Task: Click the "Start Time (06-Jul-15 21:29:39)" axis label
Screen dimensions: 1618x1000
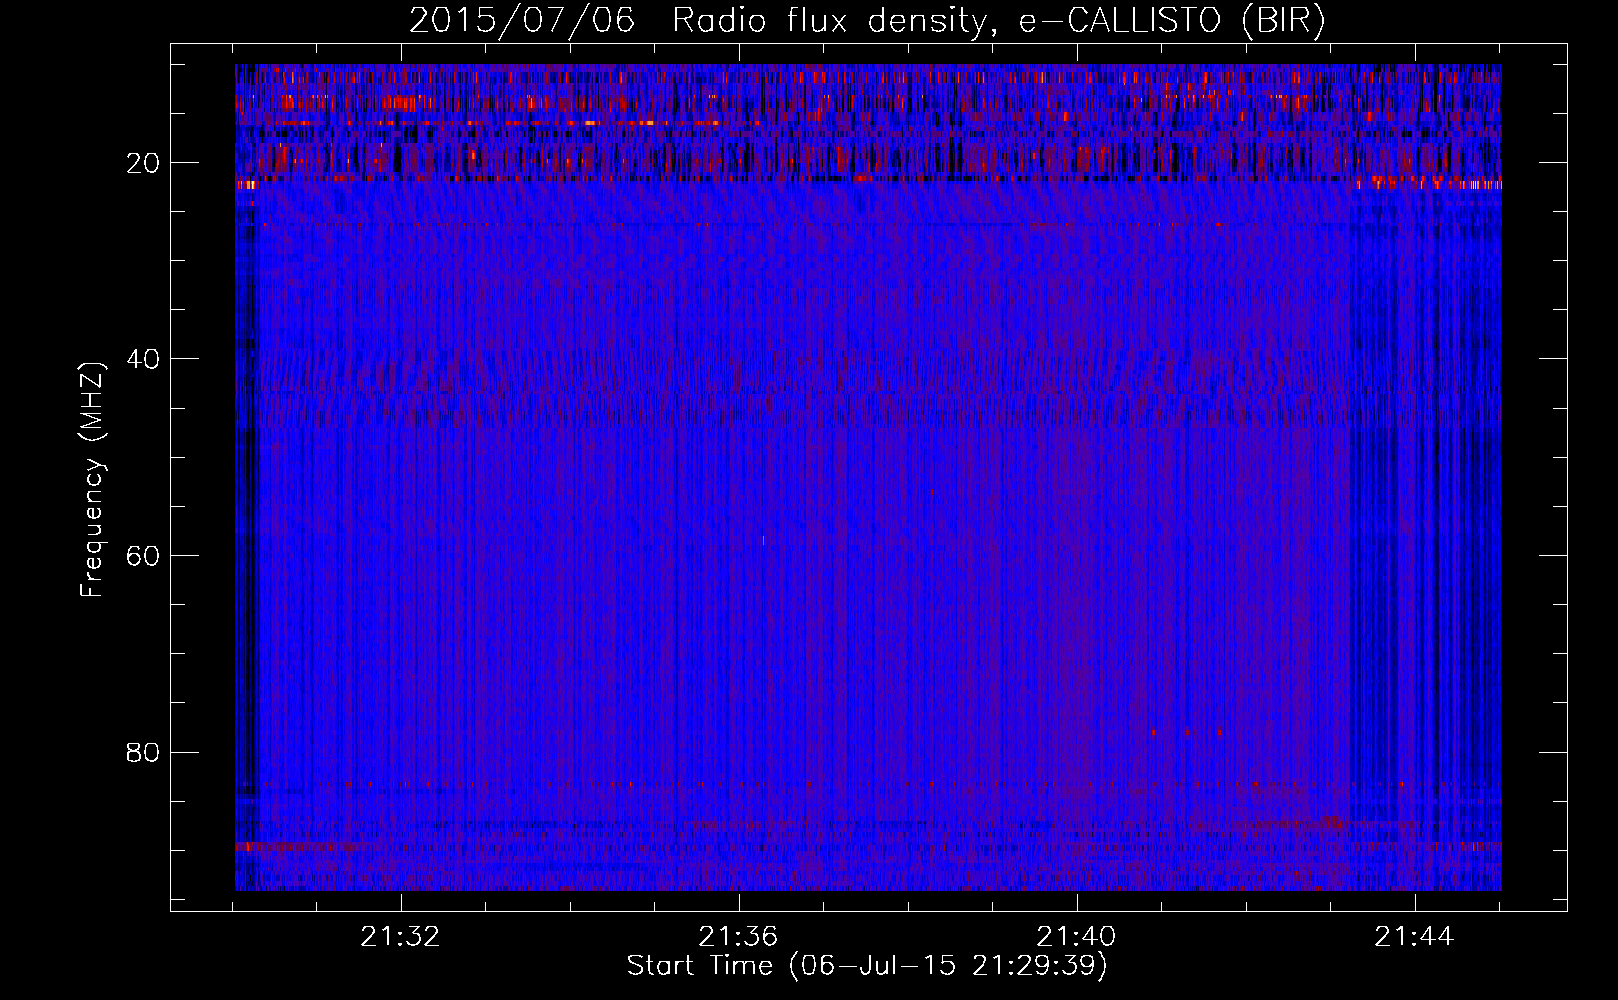Action: coord(867,966)
